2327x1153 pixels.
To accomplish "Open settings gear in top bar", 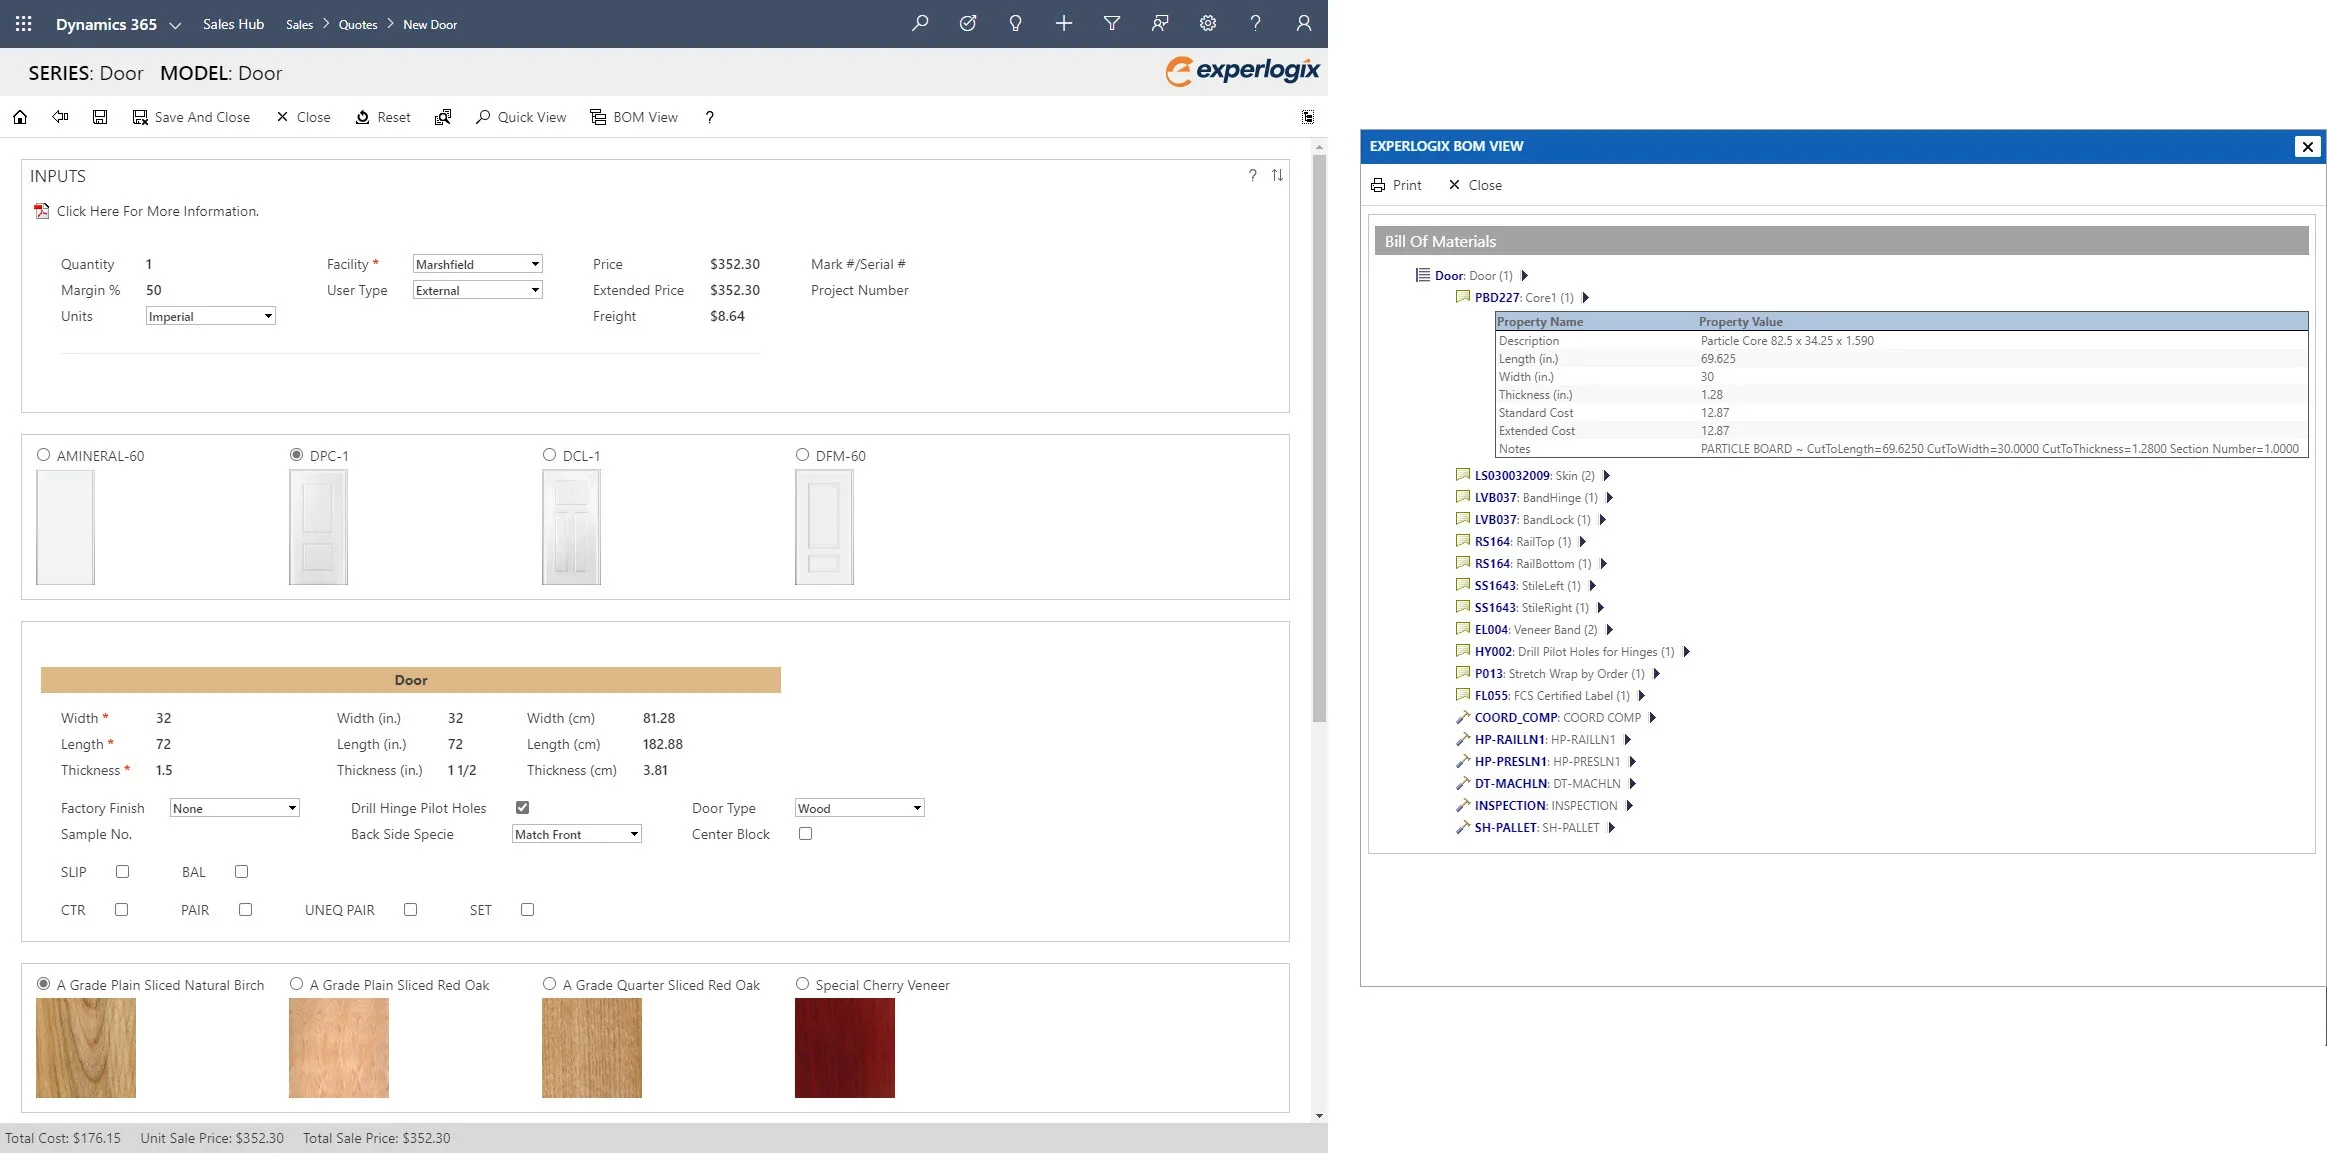I will [1208, 23].
